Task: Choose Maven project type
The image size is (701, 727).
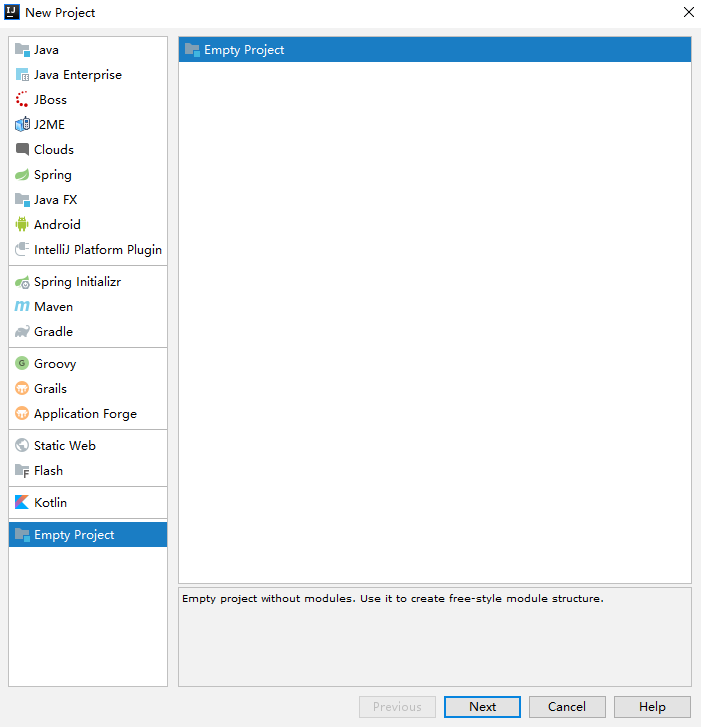Action: tap(88, 307)
